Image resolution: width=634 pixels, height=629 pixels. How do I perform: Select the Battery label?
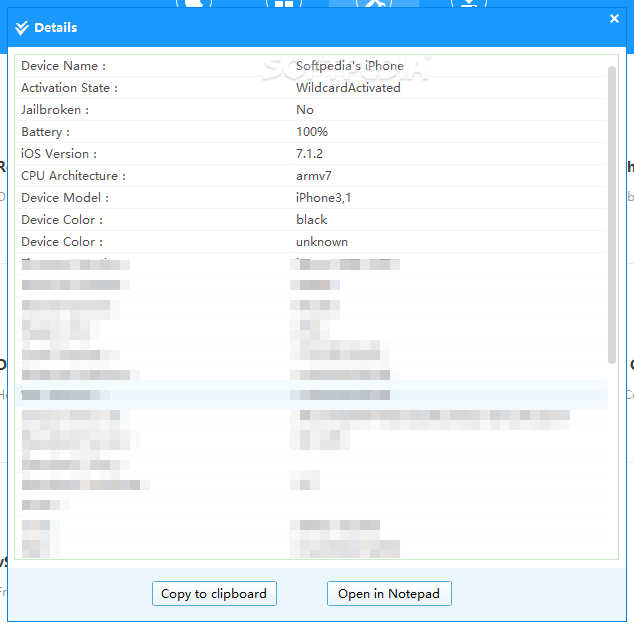46,132
